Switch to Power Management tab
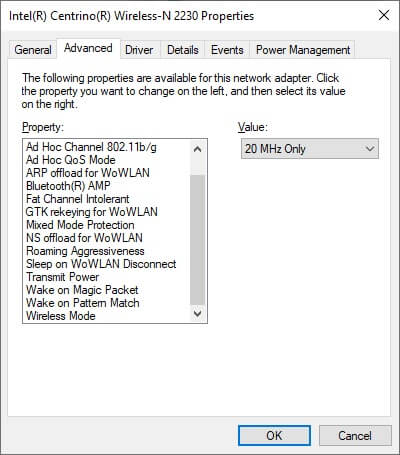 [303, 50]
